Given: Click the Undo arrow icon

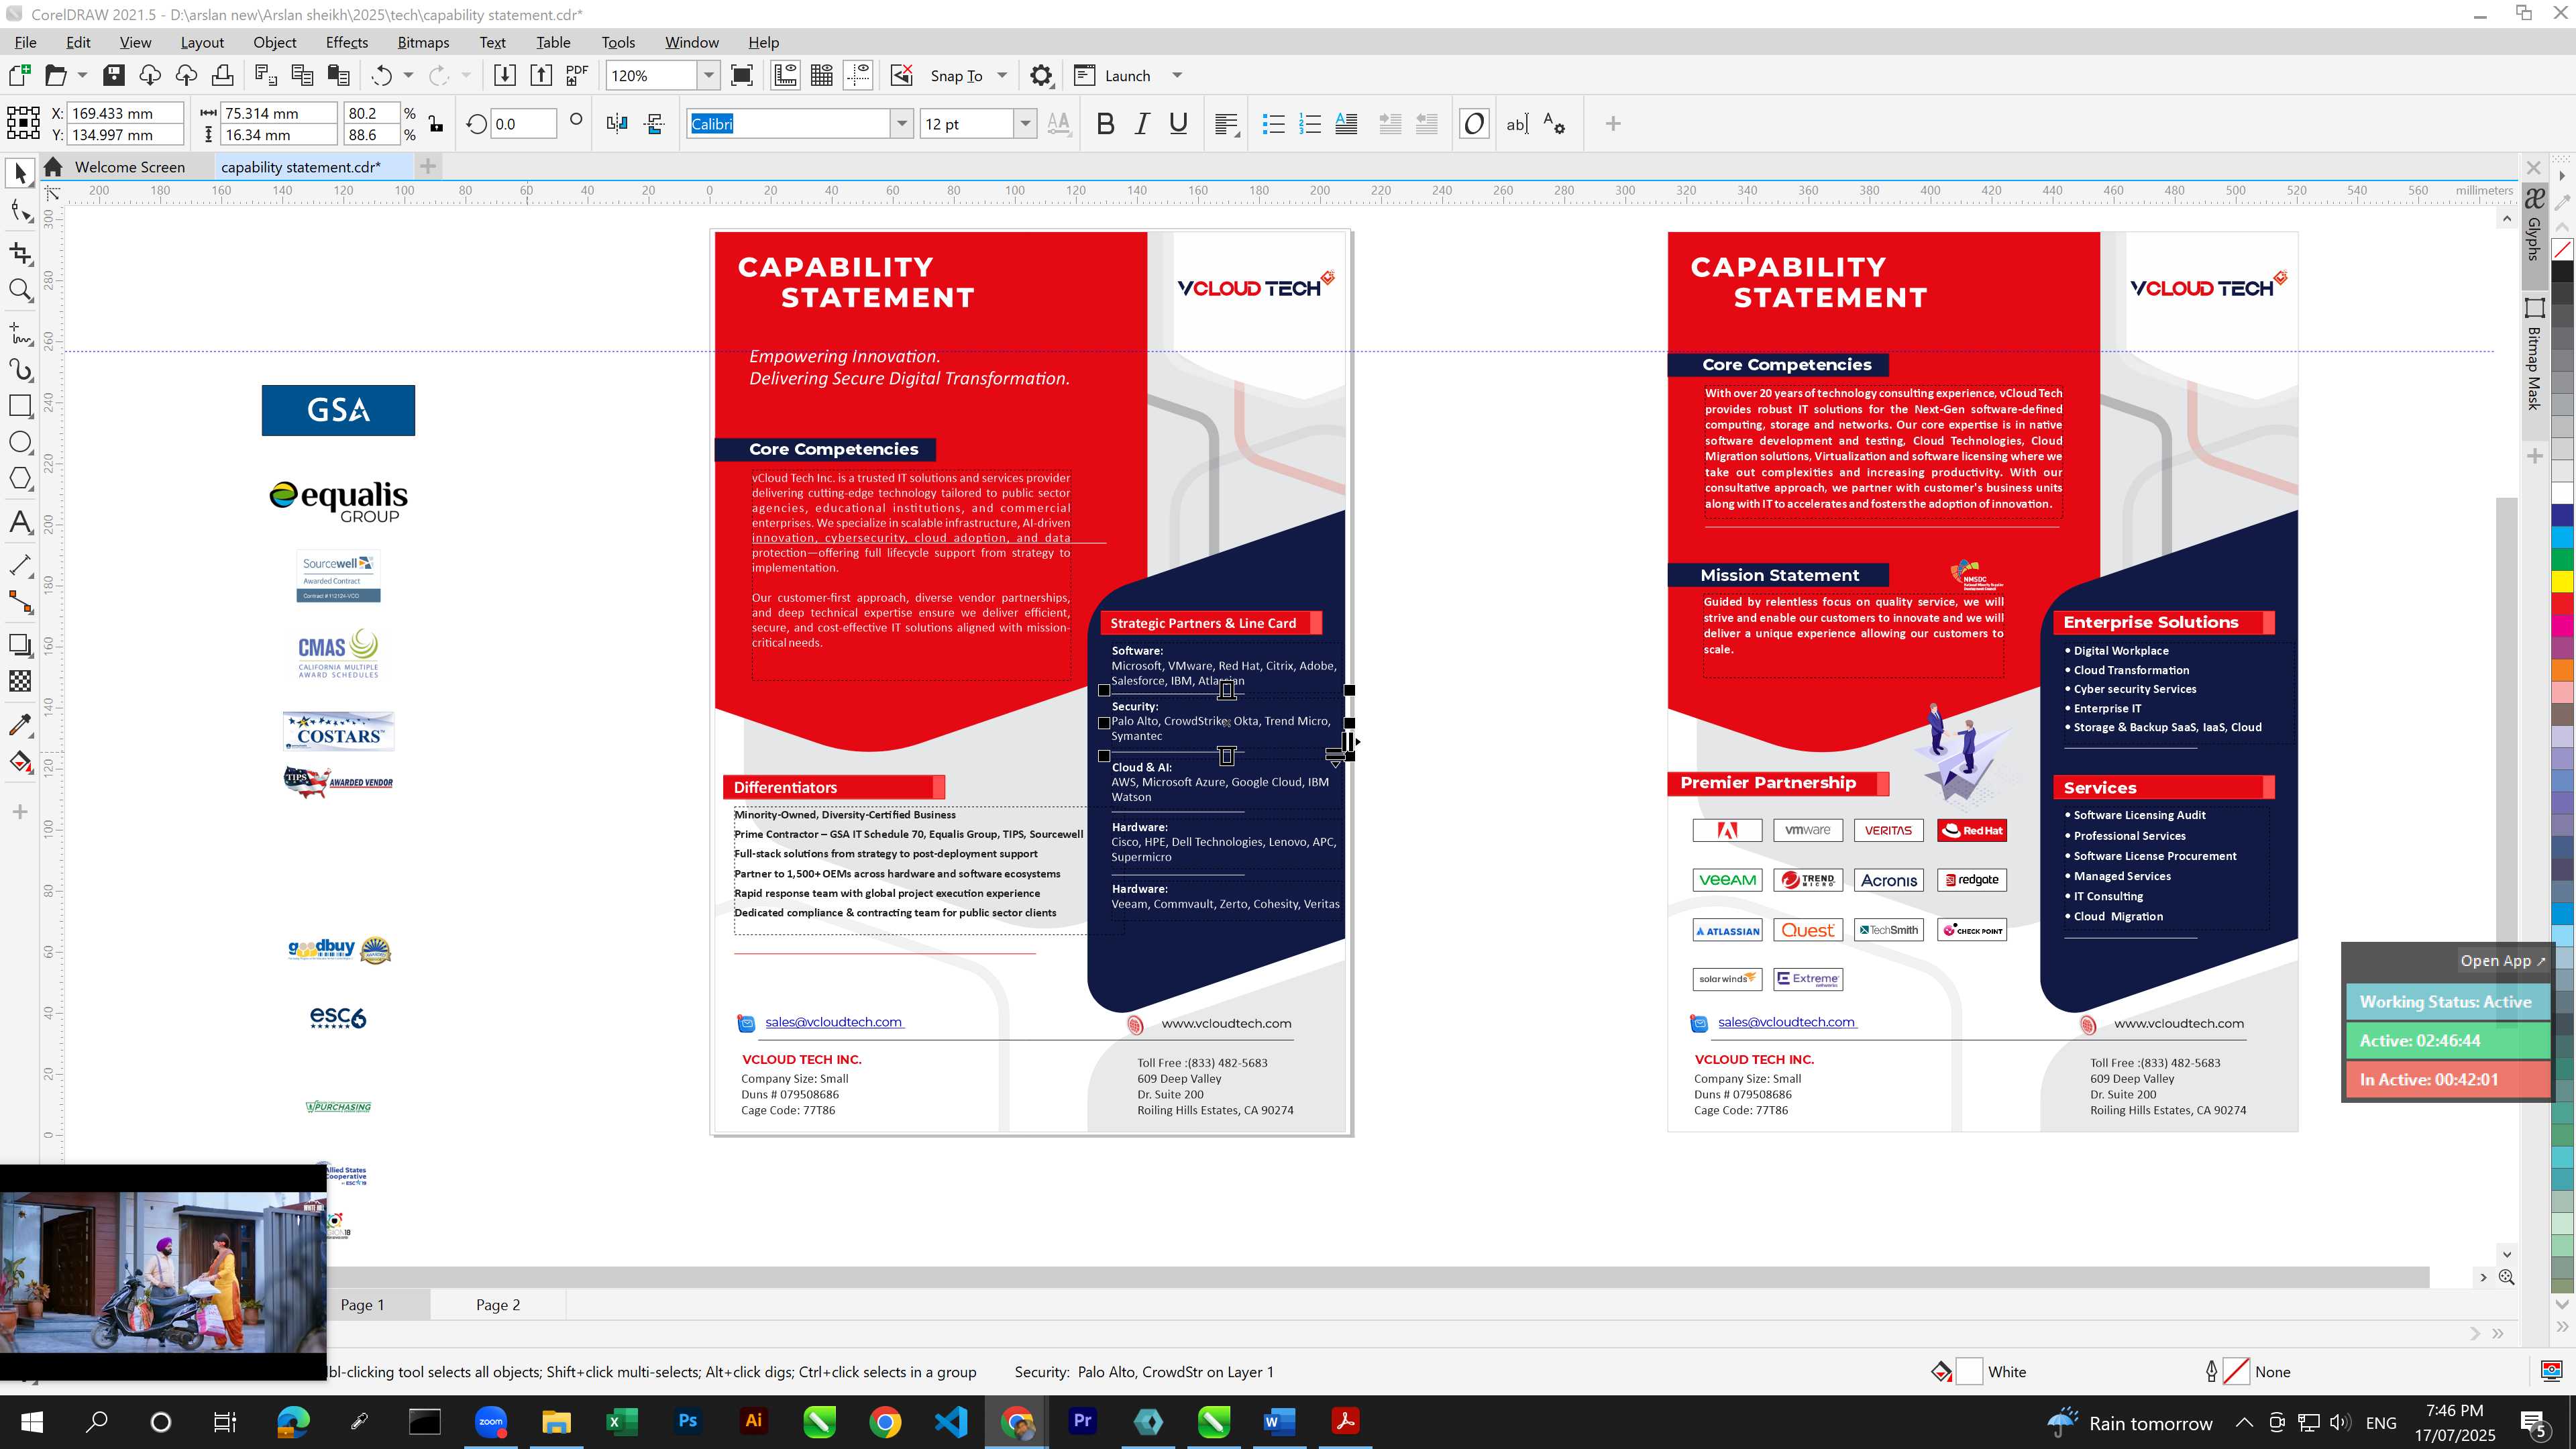Looking at the screenshot, I should 381,75.
